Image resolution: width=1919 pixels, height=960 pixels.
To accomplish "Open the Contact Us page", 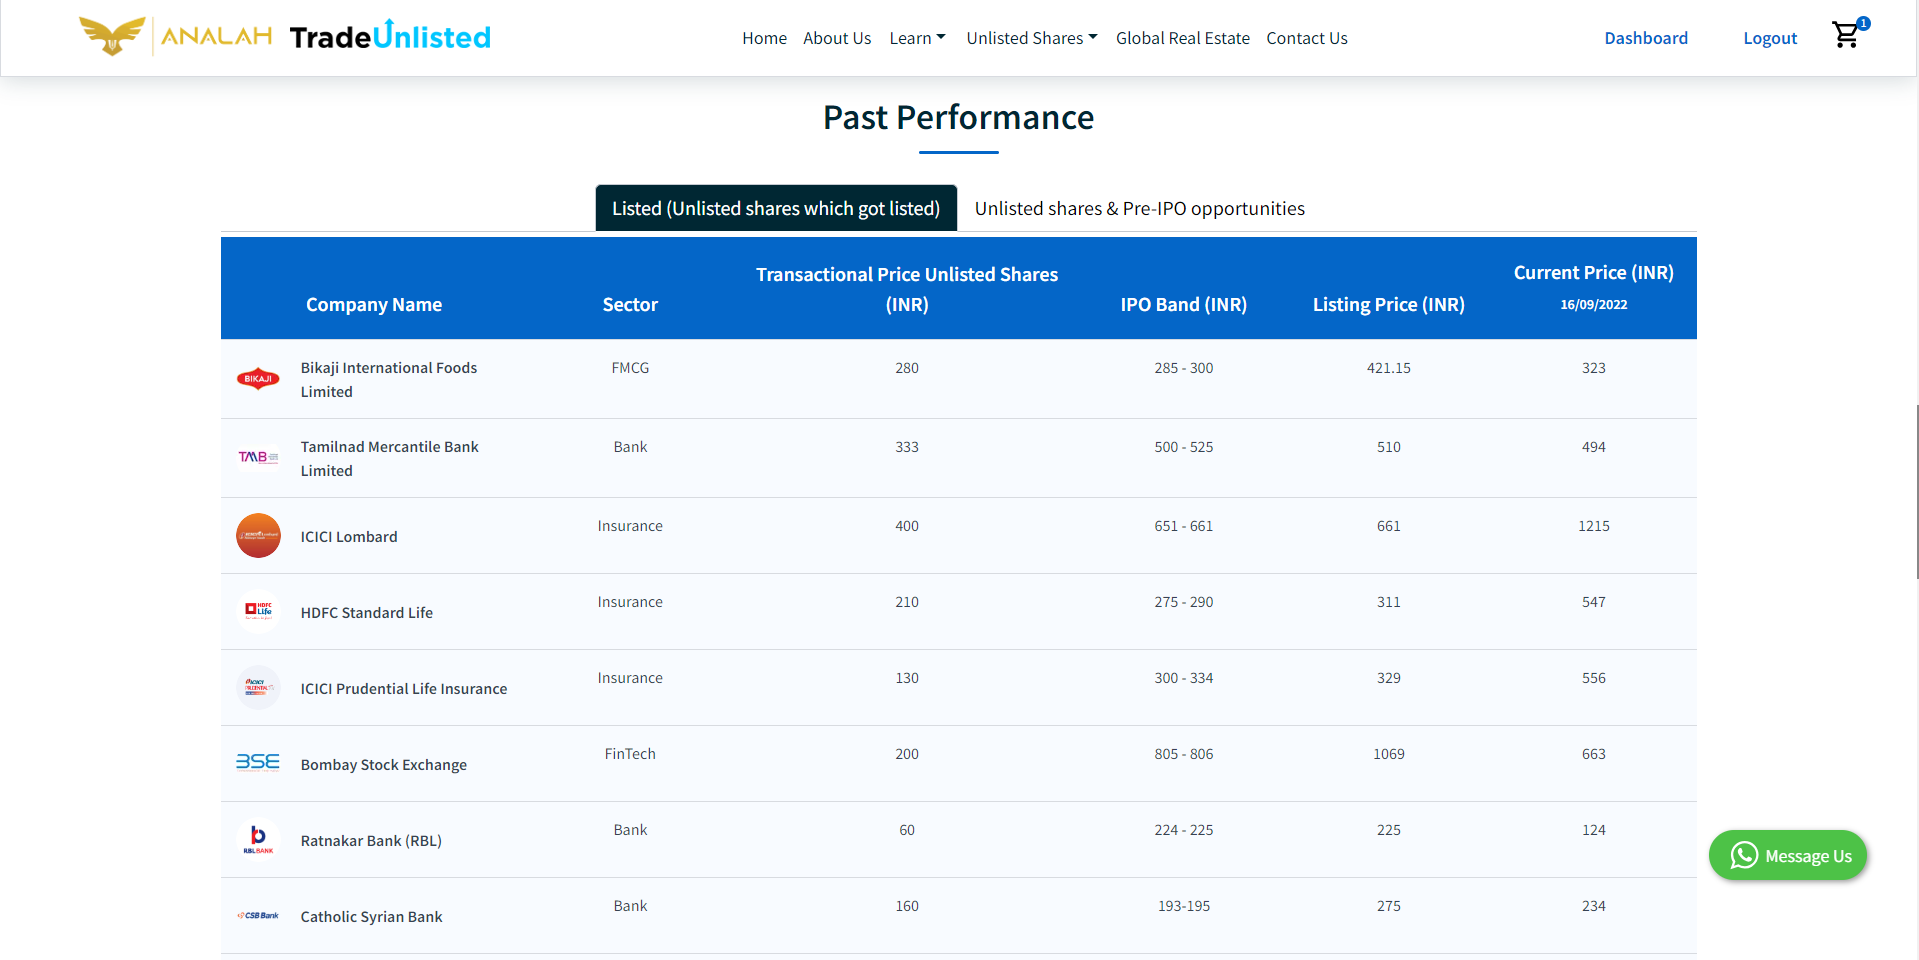I will (x=1306, y=38).
